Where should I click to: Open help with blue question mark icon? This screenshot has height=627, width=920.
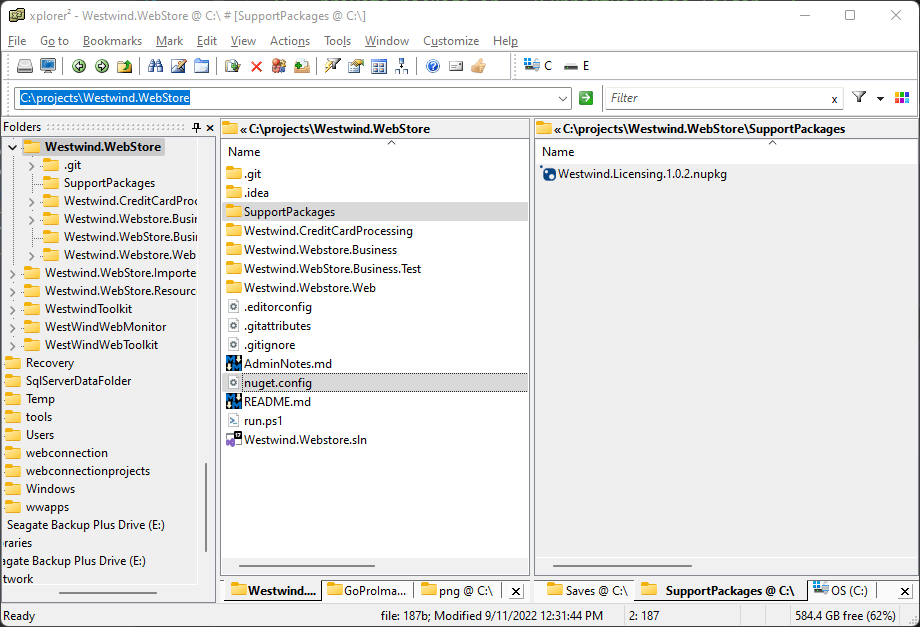[x=433, y=66]
